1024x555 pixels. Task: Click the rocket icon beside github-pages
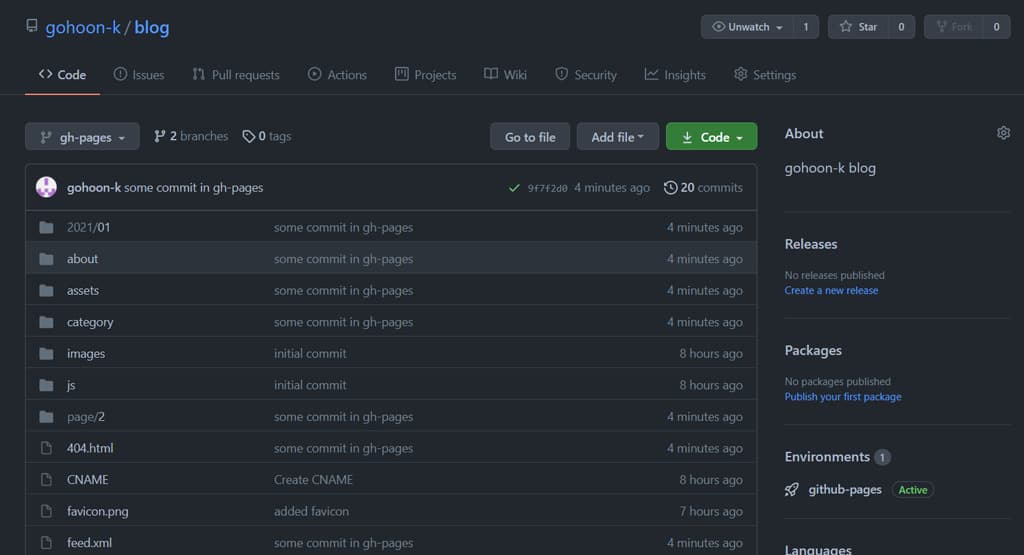(x=792, y=490)
